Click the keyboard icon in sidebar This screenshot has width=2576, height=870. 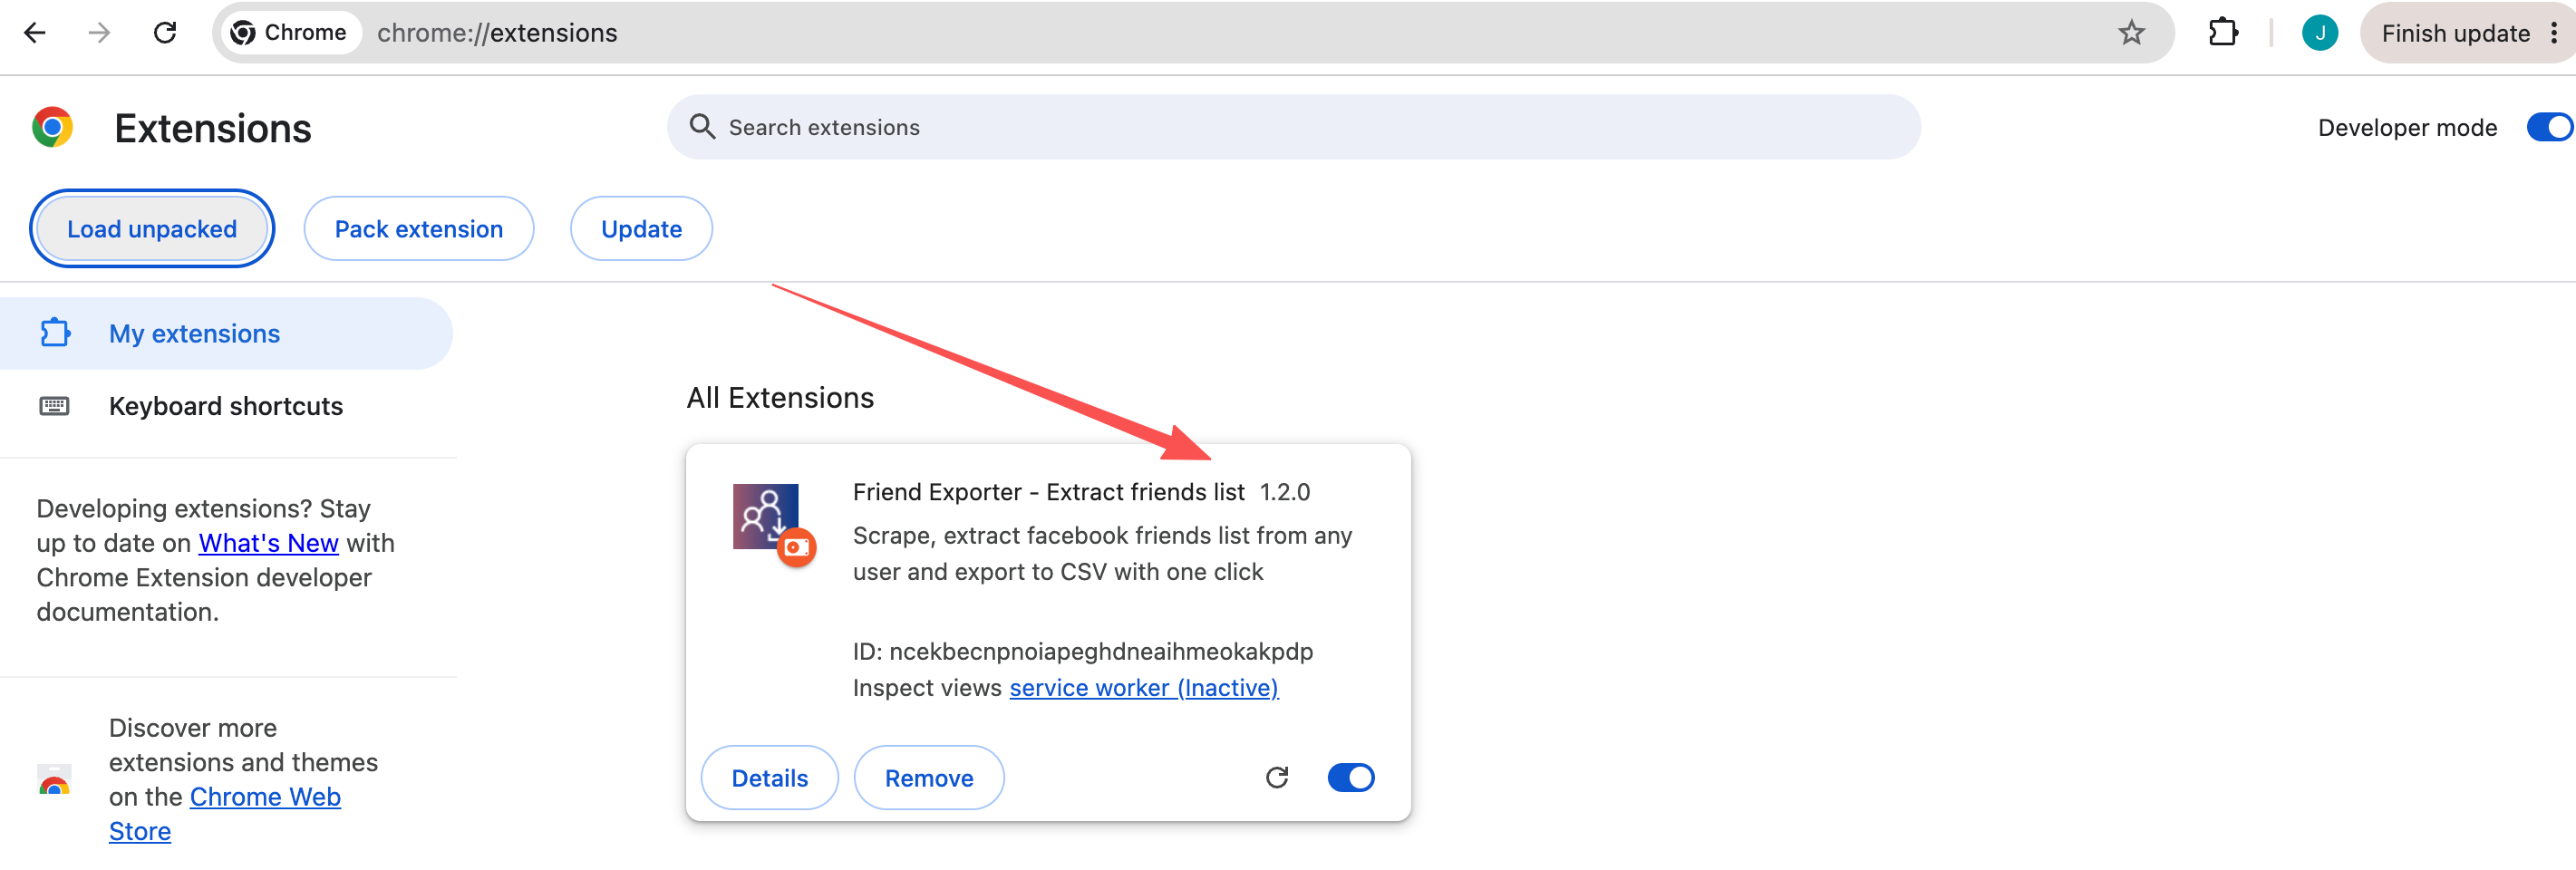tap(54, 405)
